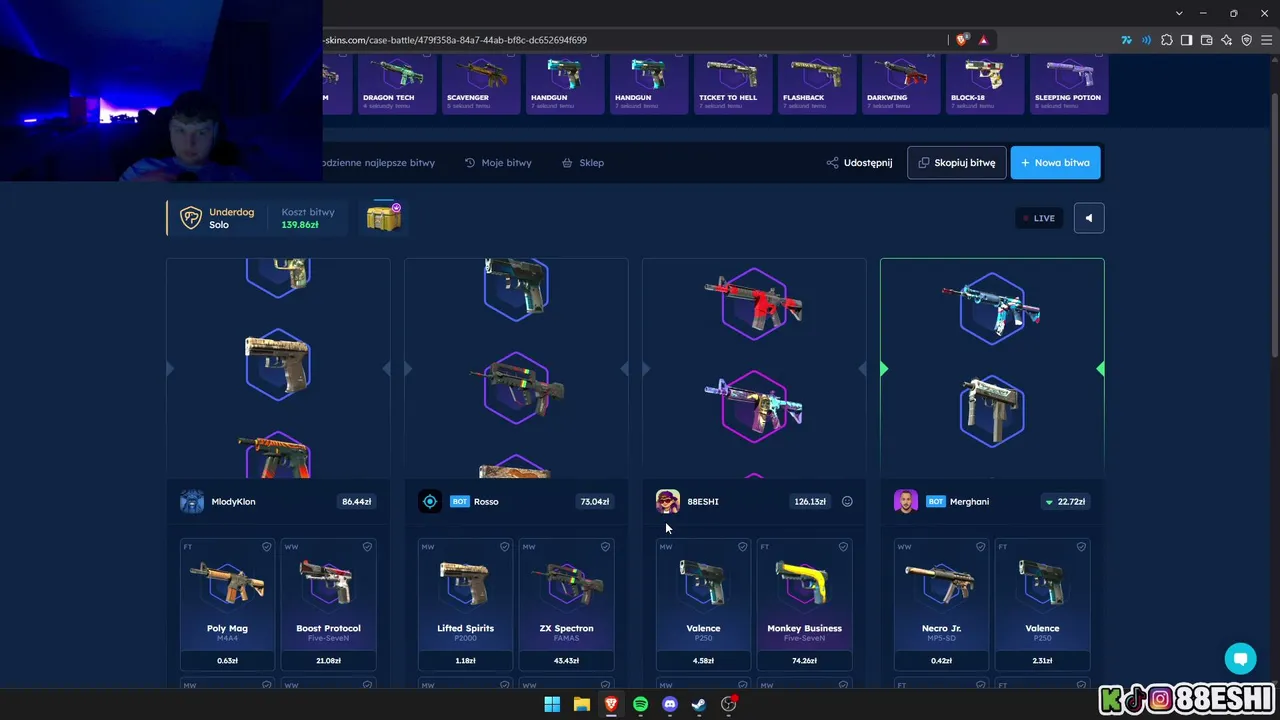Select the Necro Jr. MP5-SD card
The width and height of the screenshot is (1280, 720).
(941, 604)
